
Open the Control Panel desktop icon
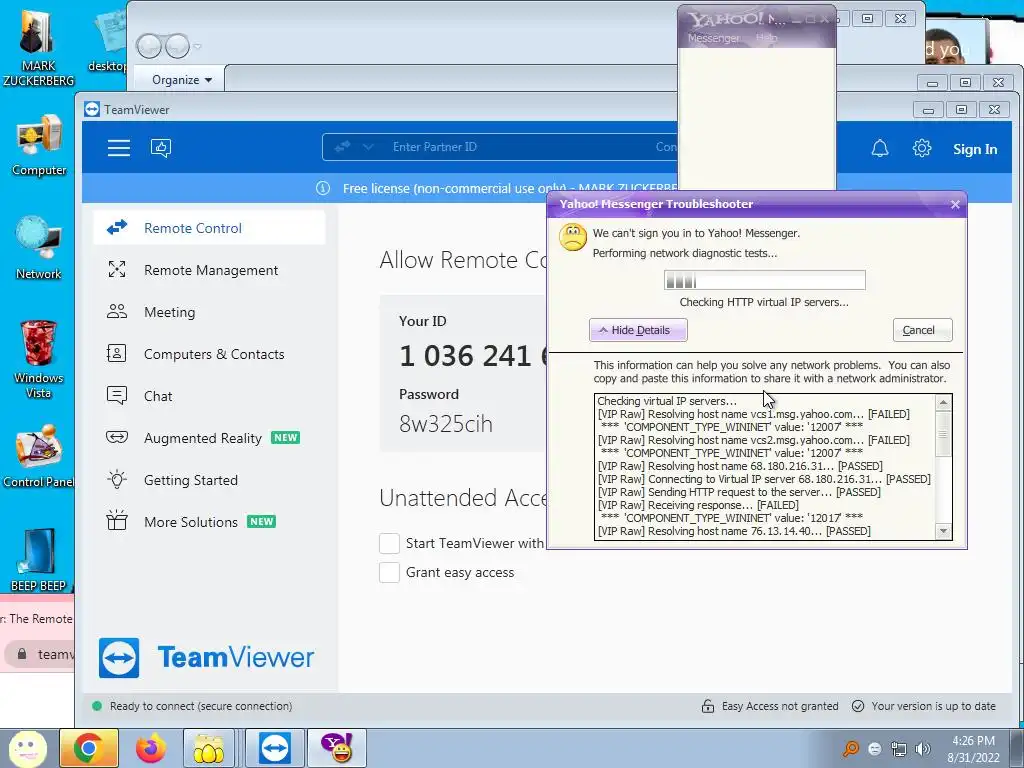pyautogui.click(x=39, y=456)
